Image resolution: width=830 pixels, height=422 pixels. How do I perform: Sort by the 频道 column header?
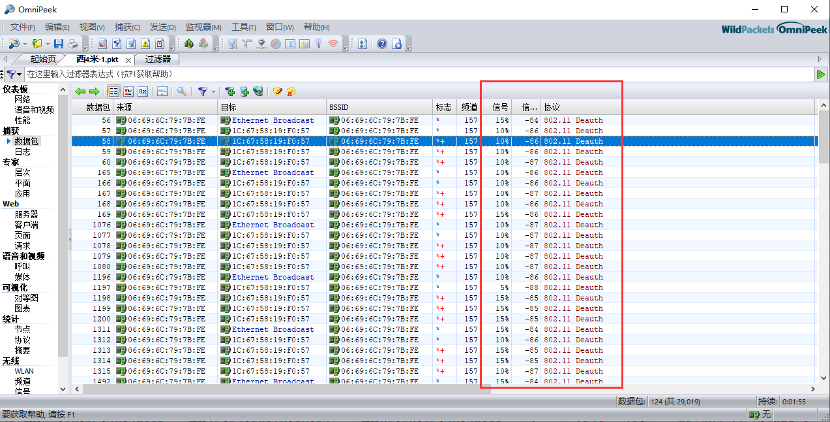coord(468,107)
